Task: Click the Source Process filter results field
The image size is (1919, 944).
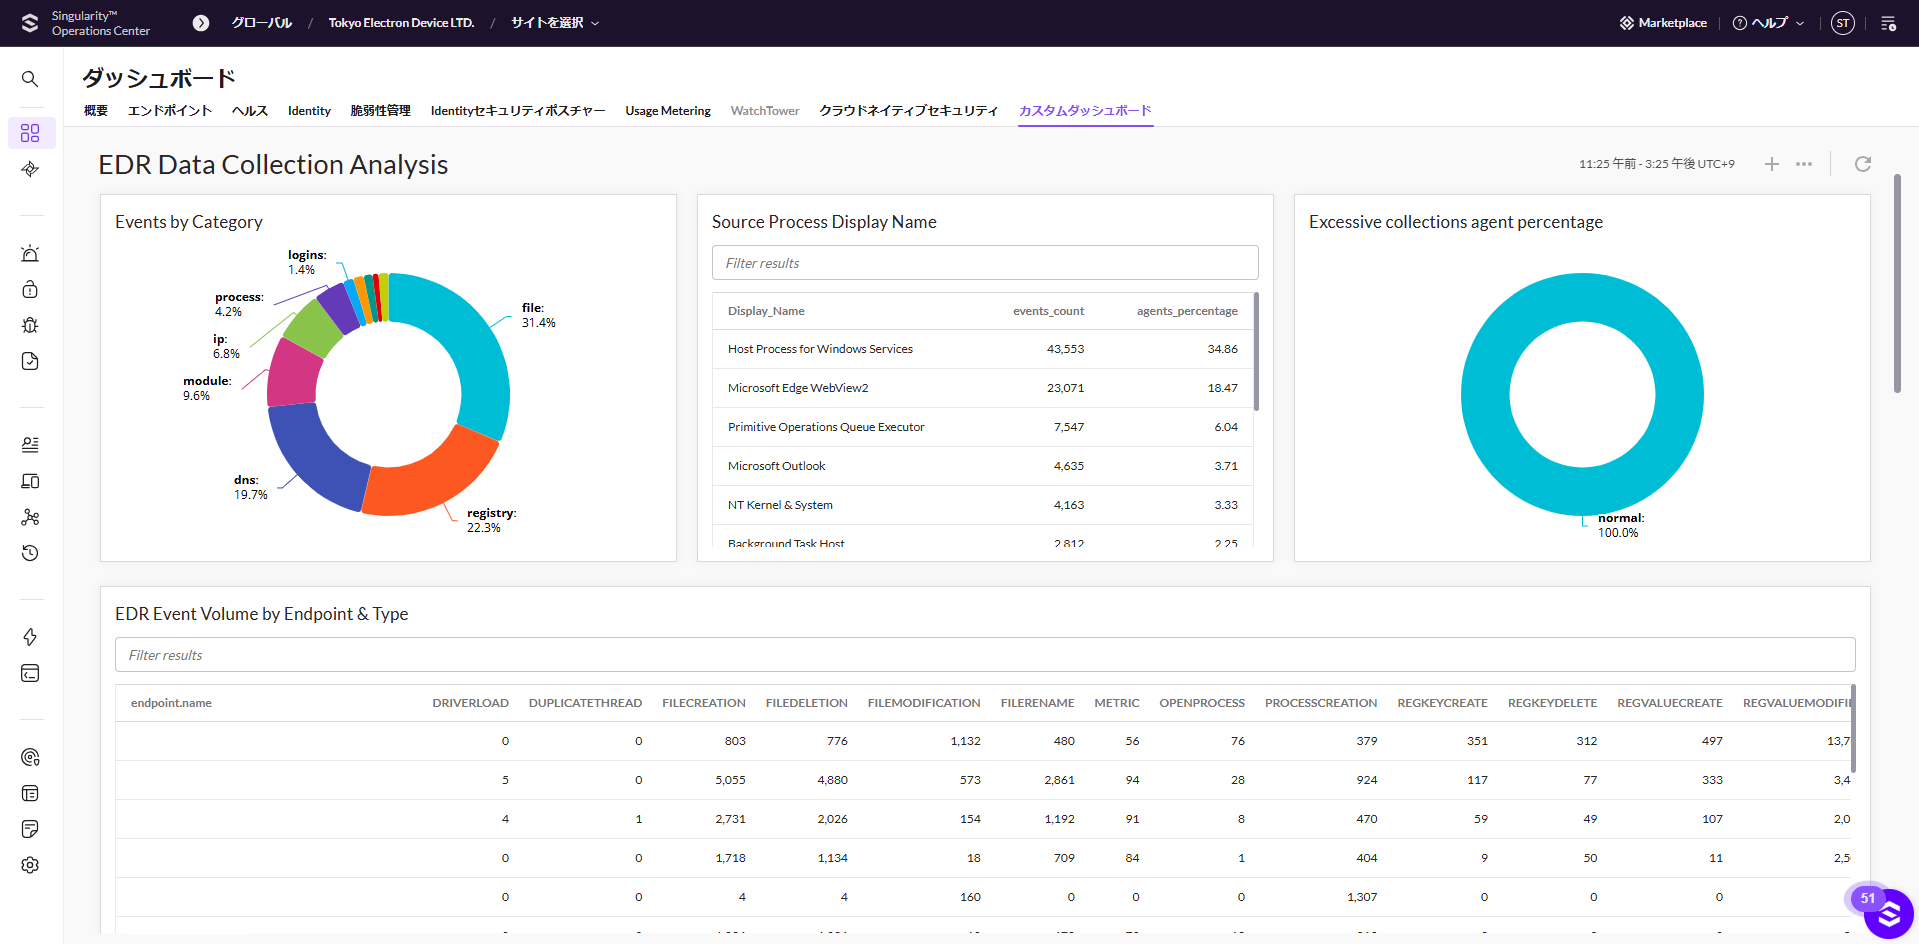Action: tap(984, 263)
